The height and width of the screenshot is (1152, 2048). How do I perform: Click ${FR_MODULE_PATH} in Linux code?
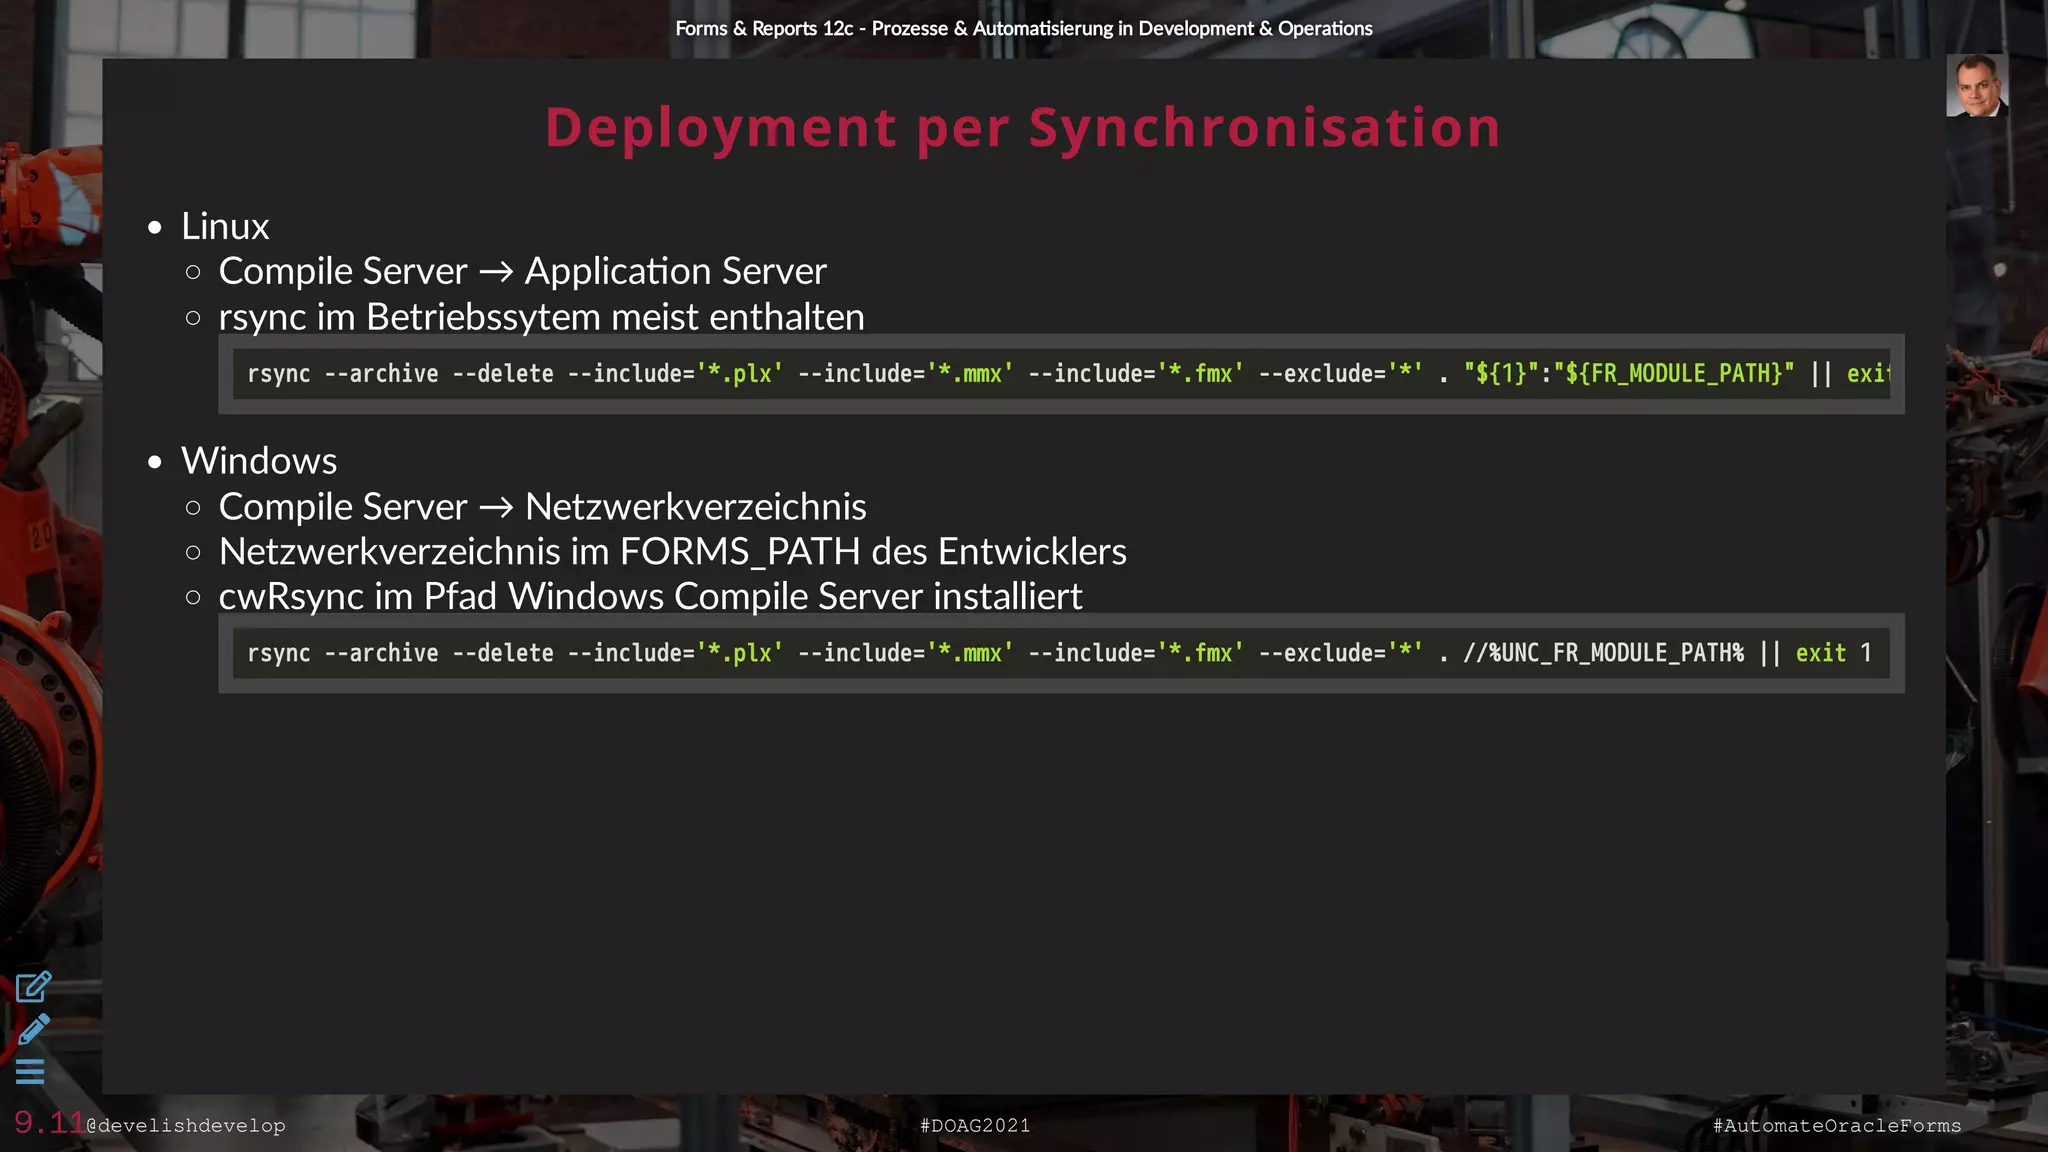pyautogui.click(x=1673, y=374)
